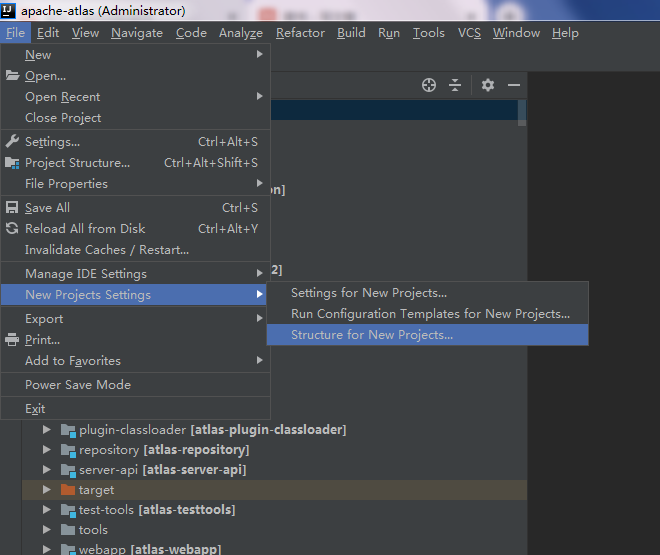This screenshot has height=555, width=660.
Task: Open the Refactor menu
Action: coord(300,33)
